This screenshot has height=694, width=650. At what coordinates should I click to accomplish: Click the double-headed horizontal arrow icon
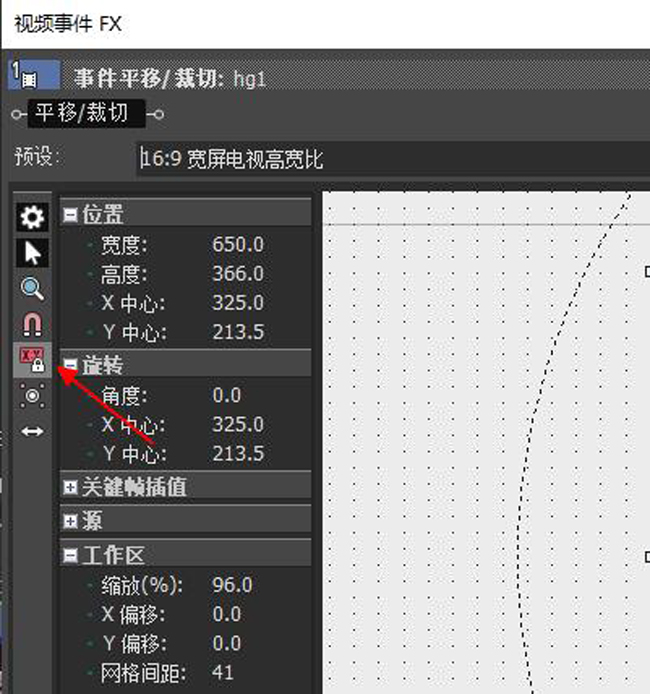[32, 431]
